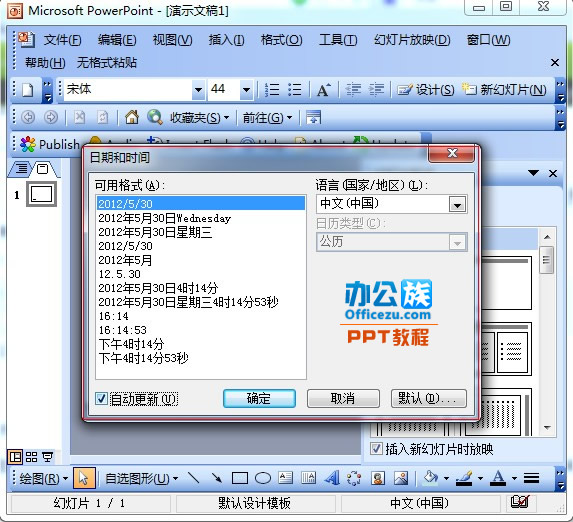Screen dimensions: 573x522
Task: Open the 格式(O) menu
Action: tap(281, 40)
